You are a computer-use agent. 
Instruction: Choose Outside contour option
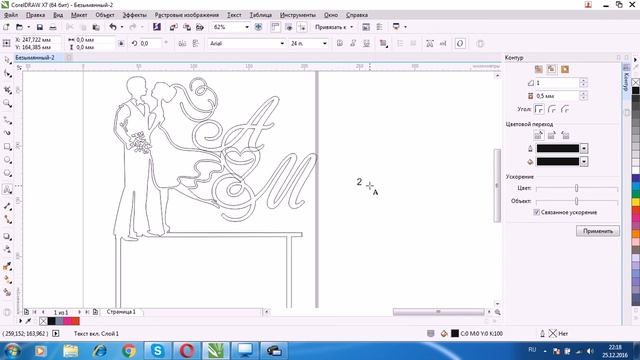pos(565,69)
